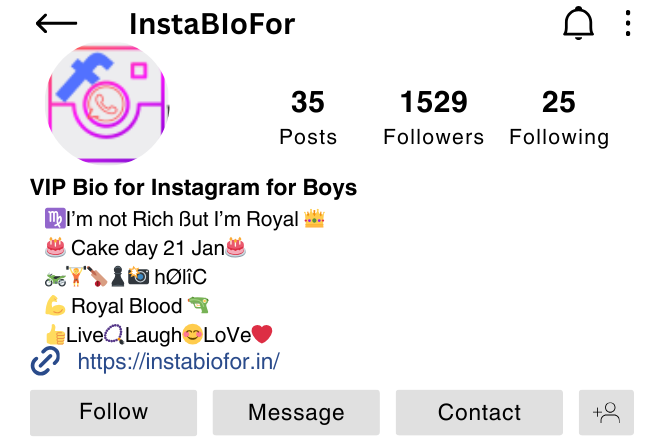Open the three-dot options menu
This screenshot has width=670, height=446.
627,23
